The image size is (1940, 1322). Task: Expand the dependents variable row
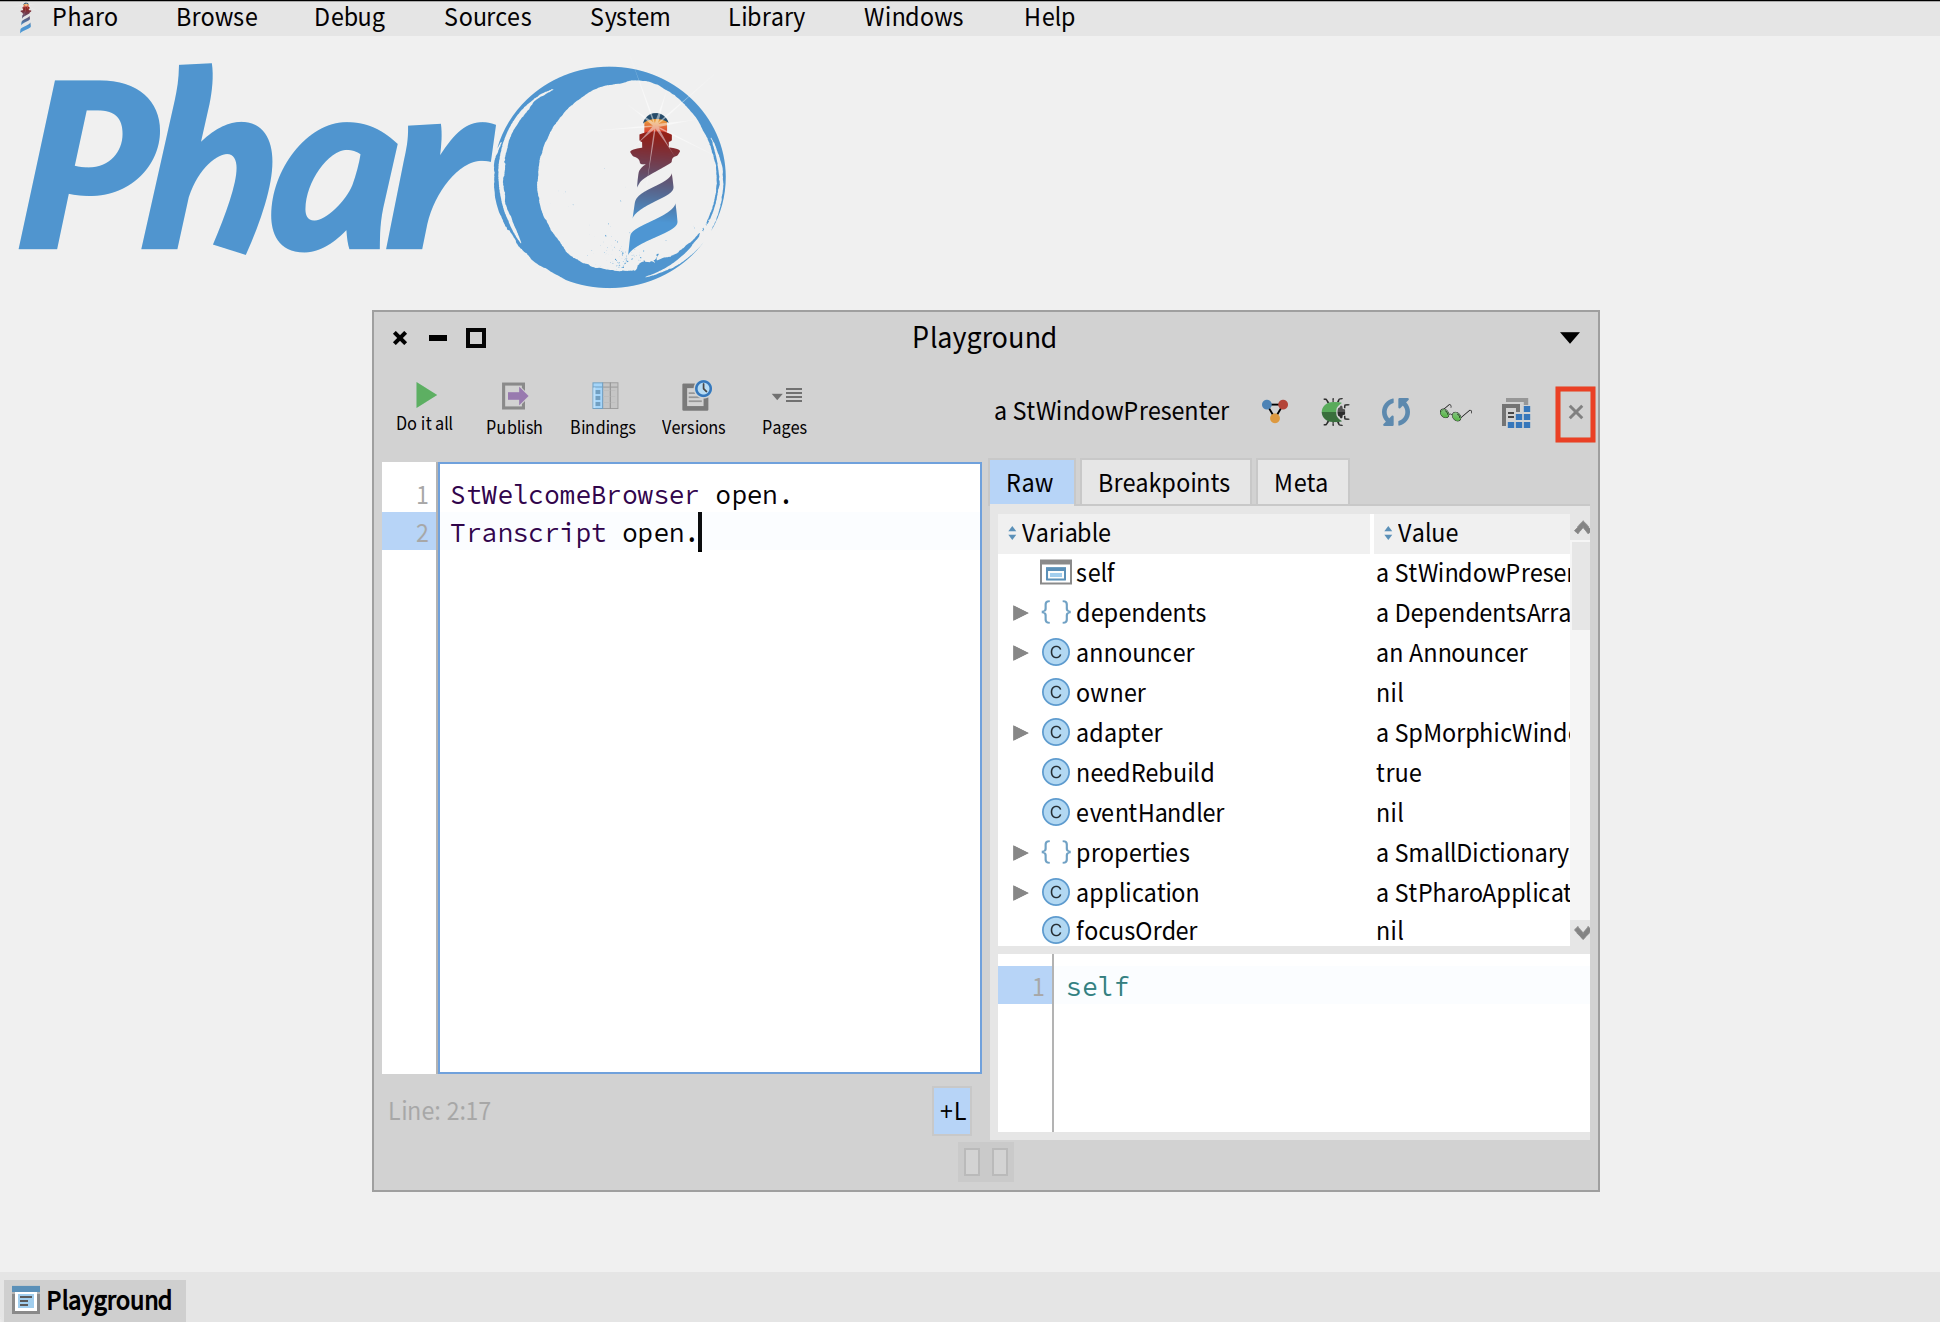1020,613
